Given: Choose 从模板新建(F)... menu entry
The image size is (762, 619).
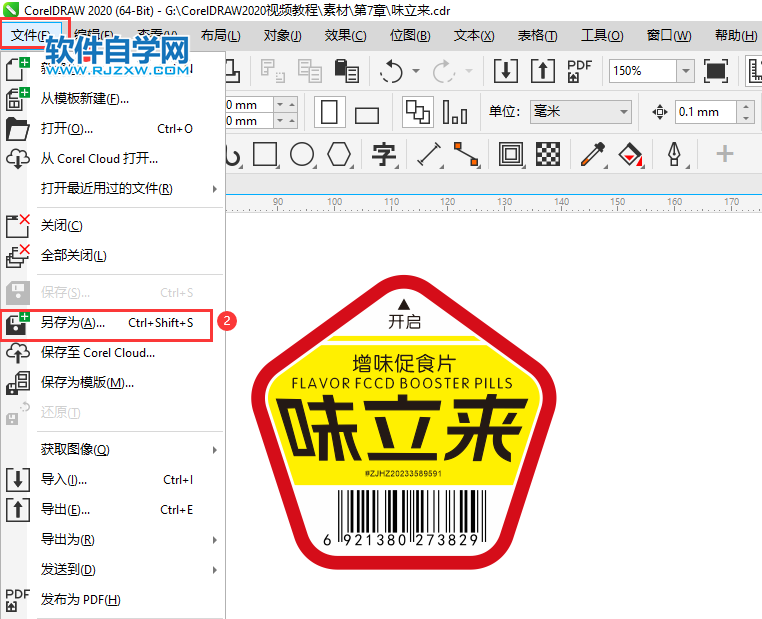Looking at the screenshot, I should tap(113, 99).
